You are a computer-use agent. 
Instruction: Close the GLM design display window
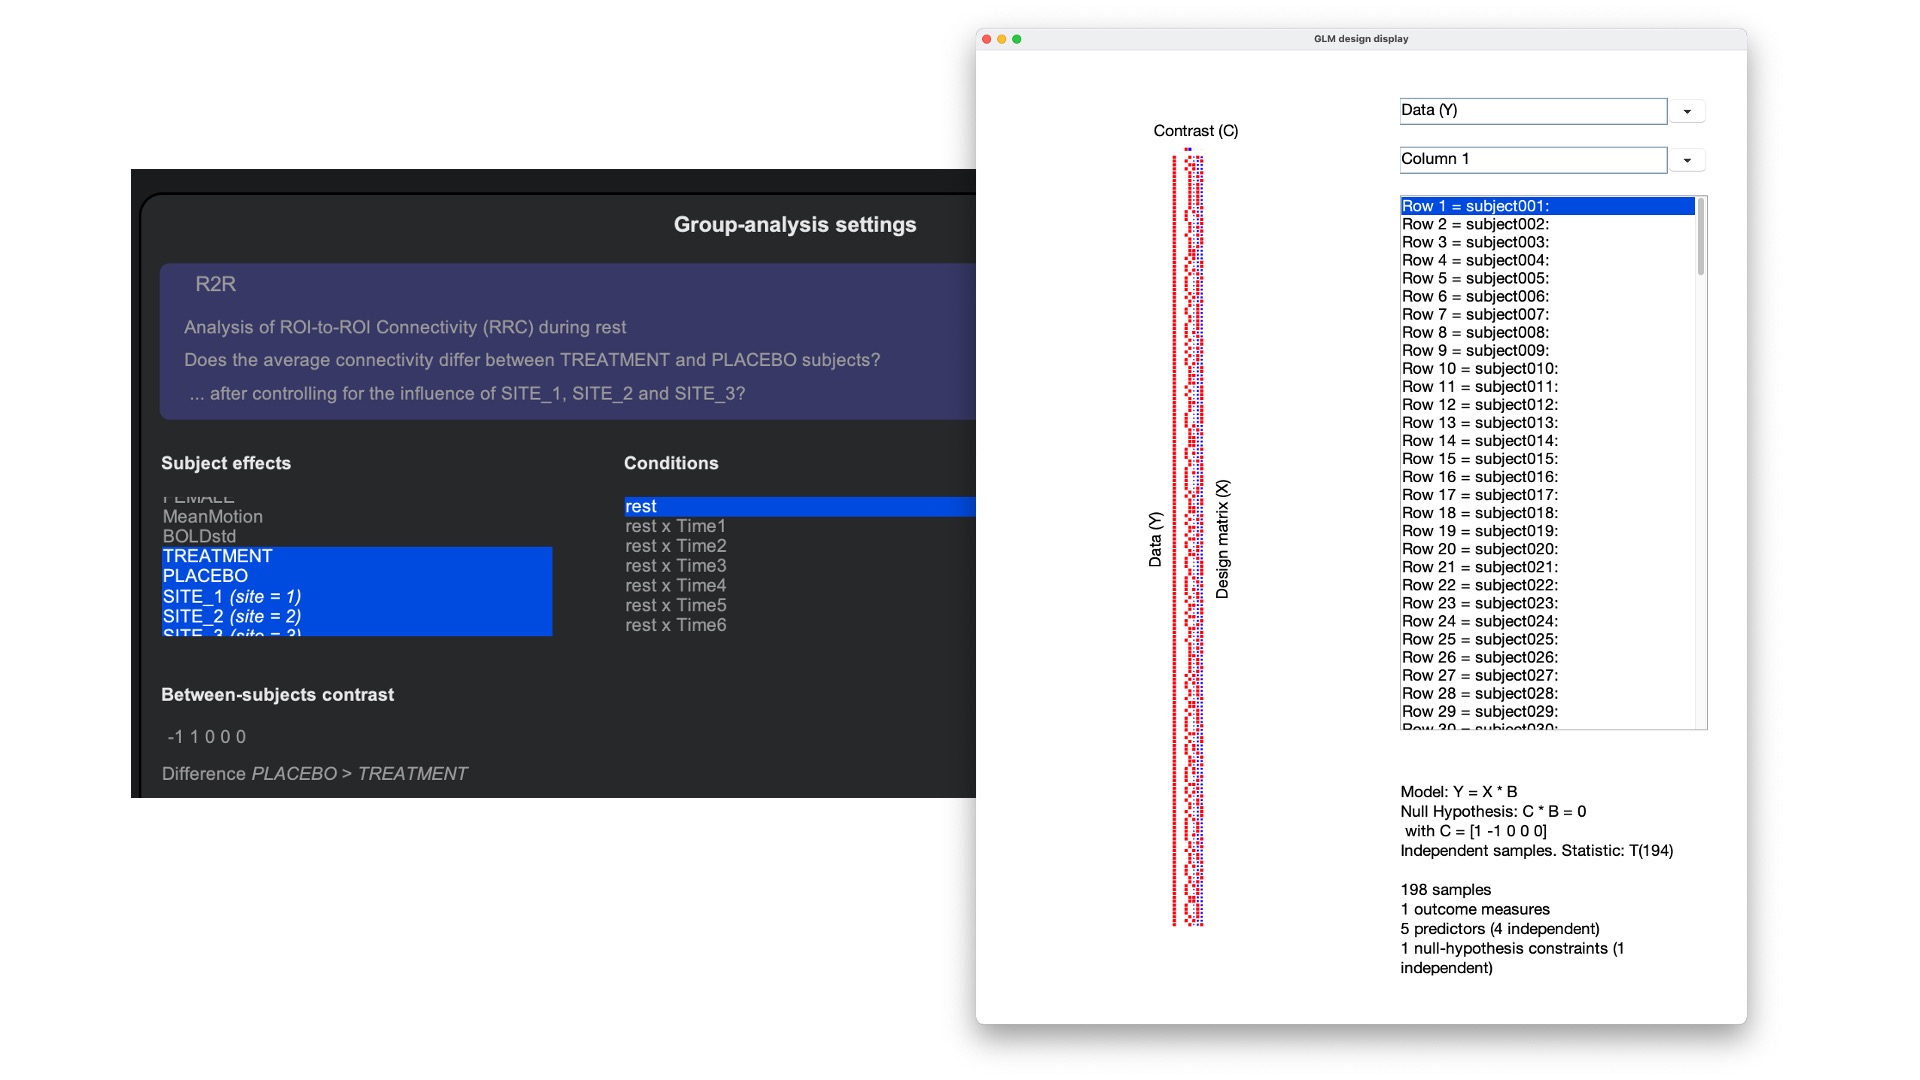point(986,39)
